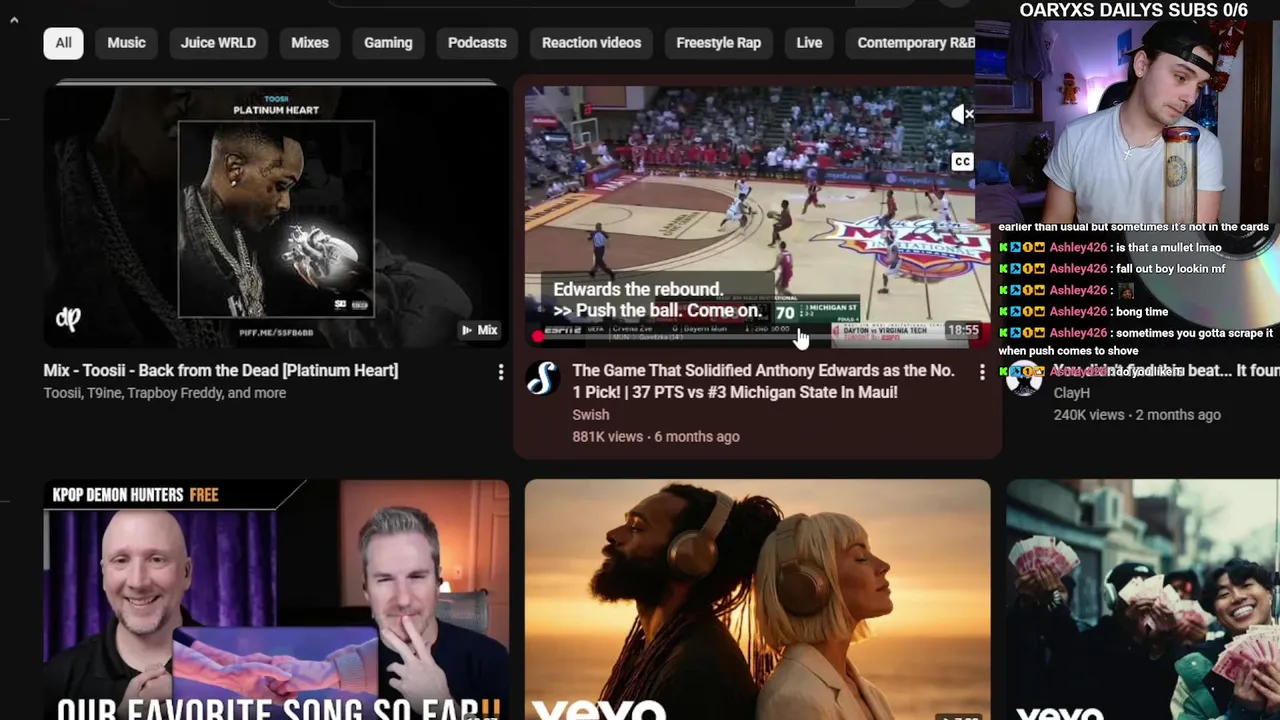Open the Vevo money video thumbnail
This screenshot has width=1280, height=720.
point(1143,600)
